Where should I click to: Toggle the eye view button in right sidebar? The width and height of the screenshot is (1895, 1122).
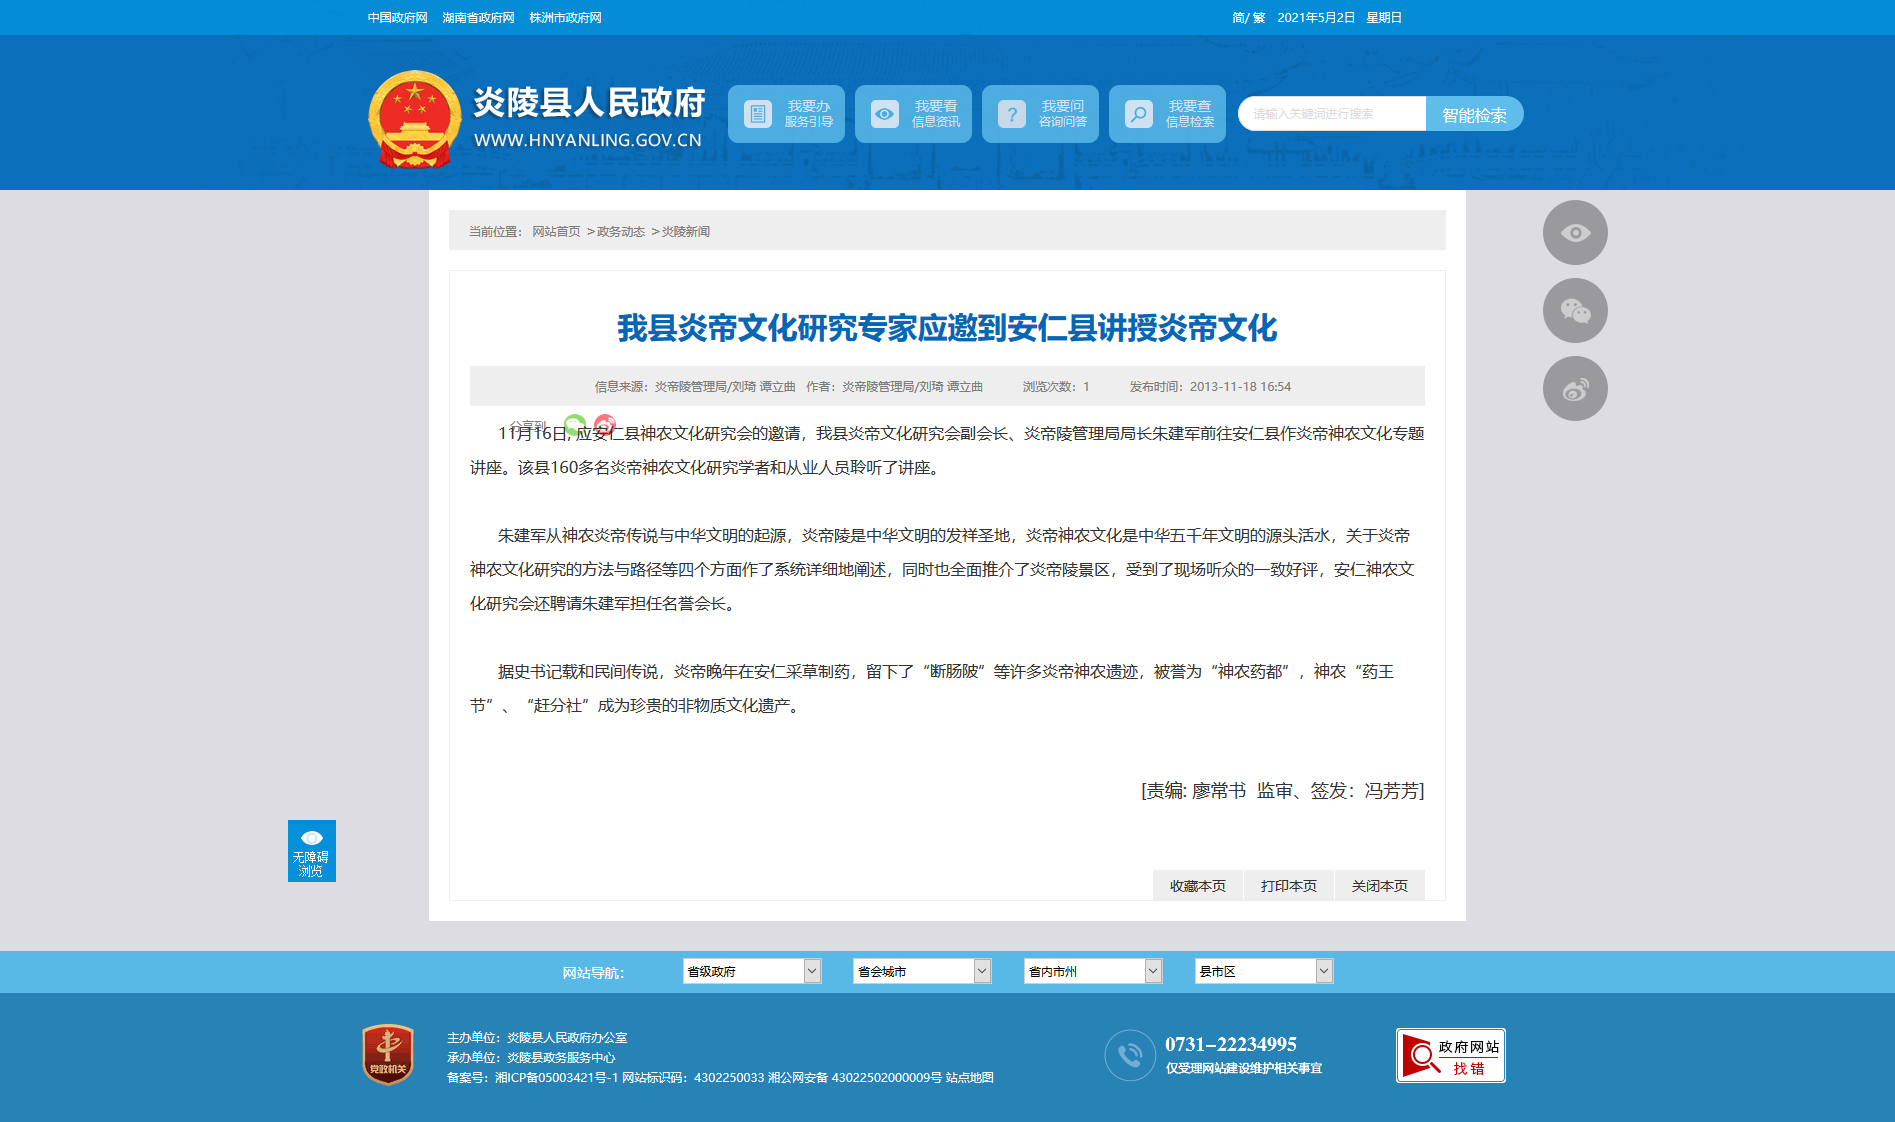point(1575,233)
